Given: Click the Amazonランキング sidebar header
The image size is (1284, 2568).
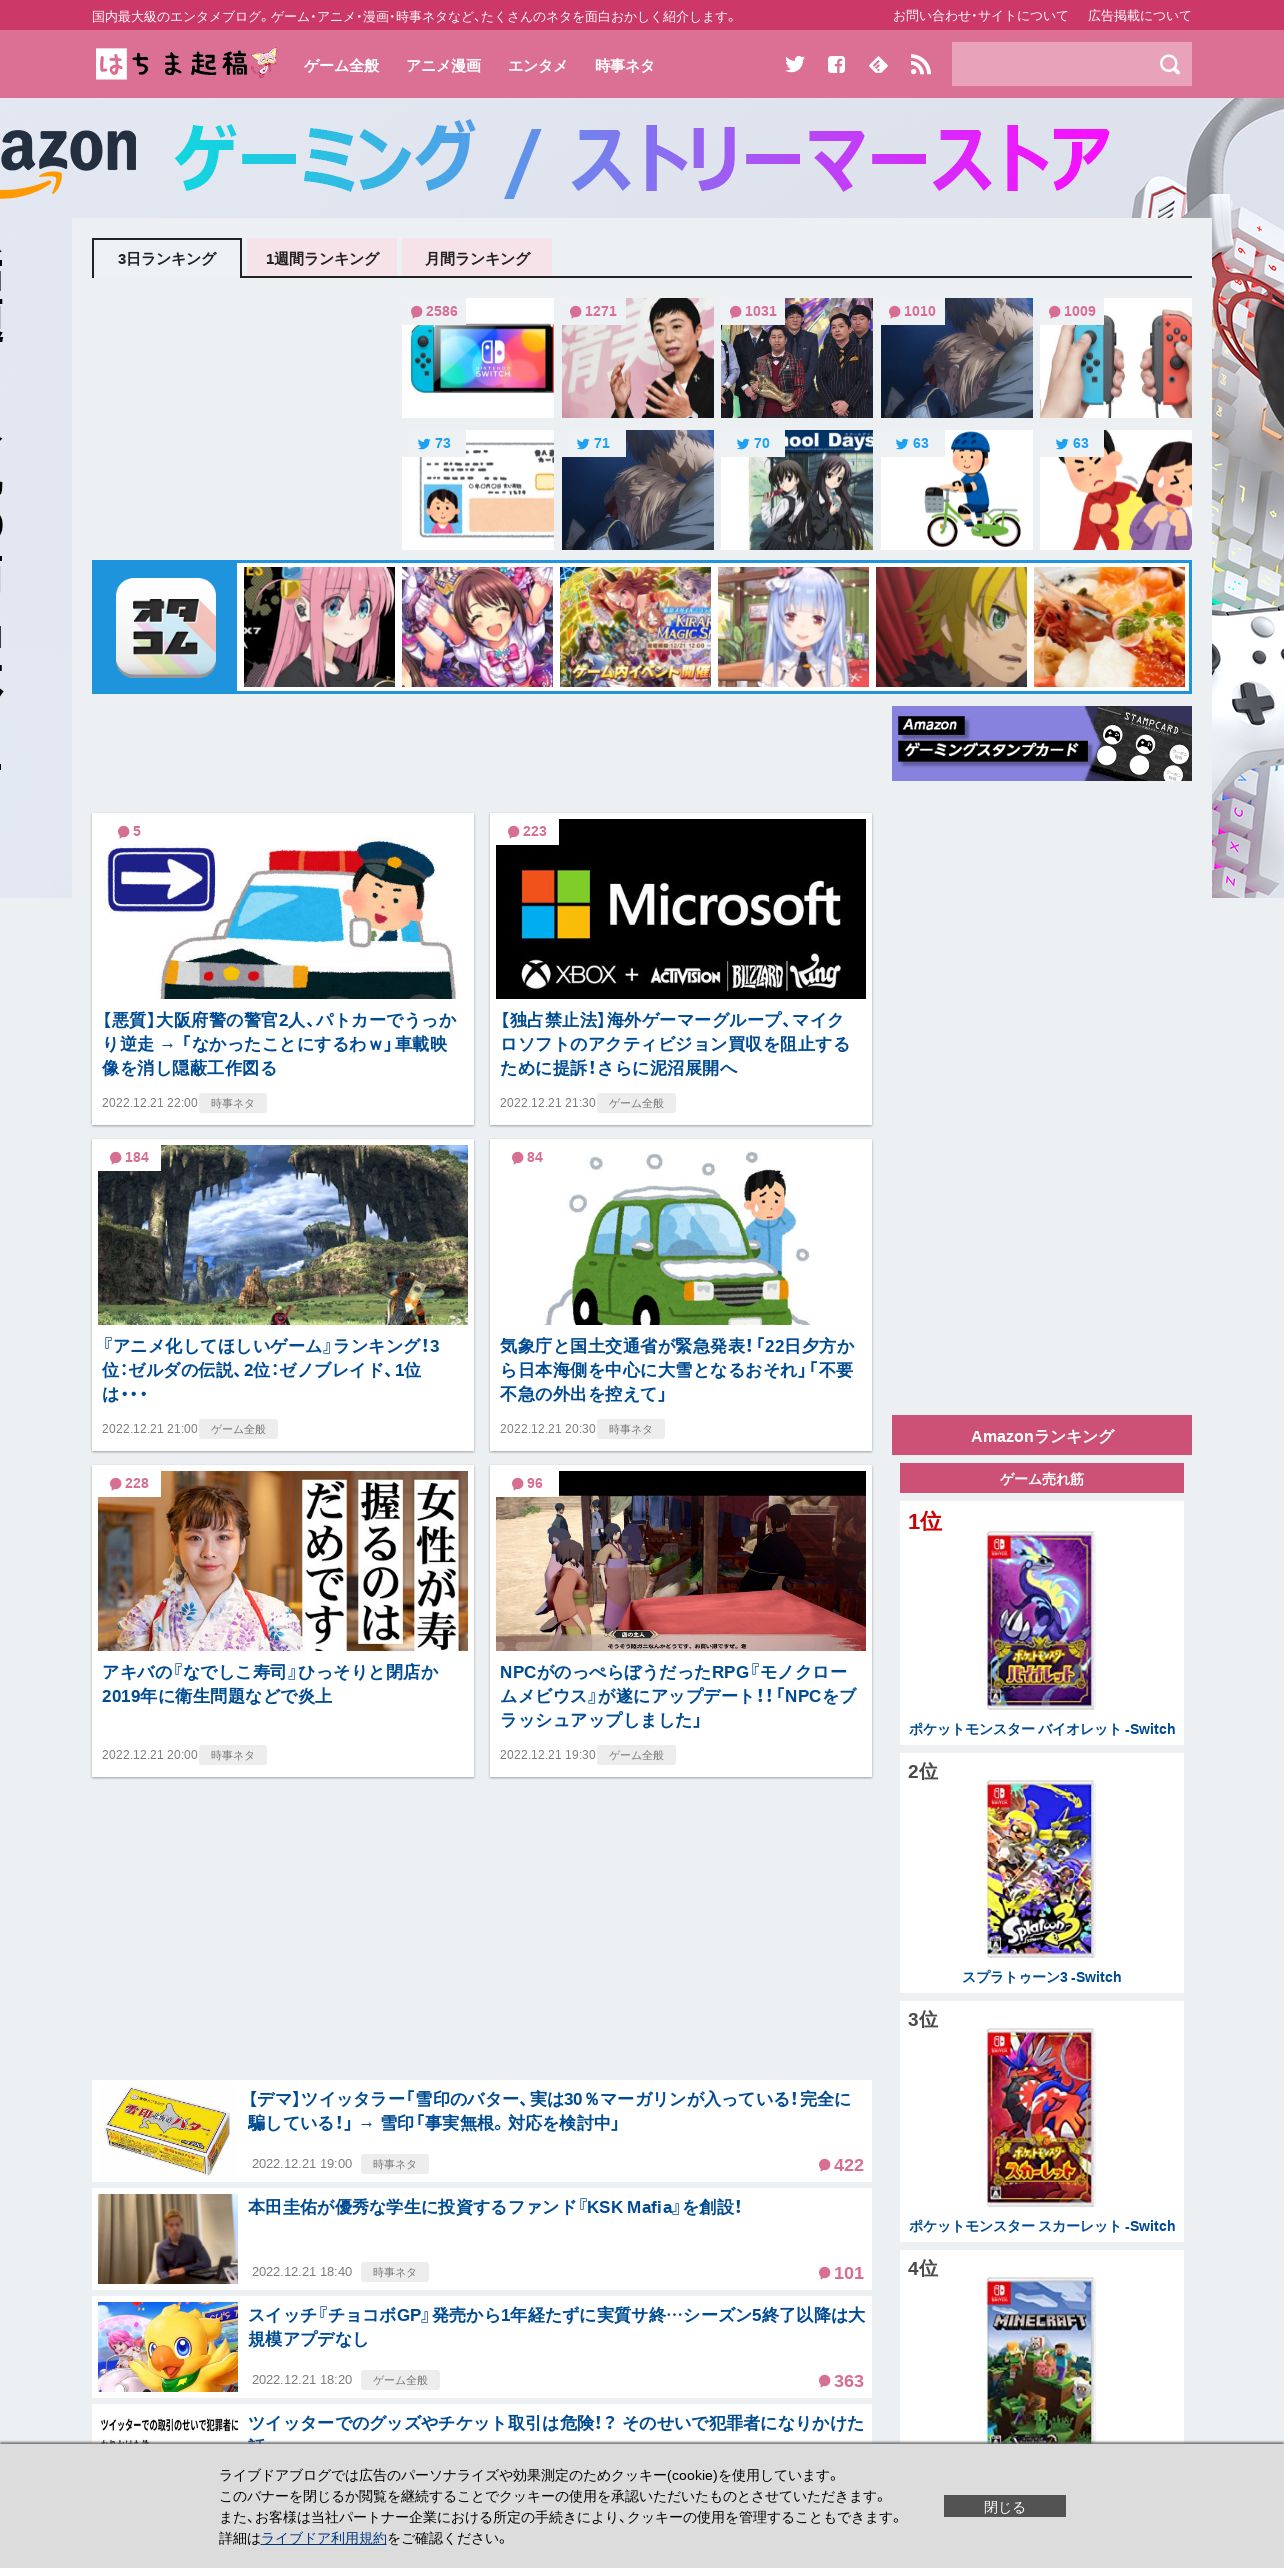Looking at the screenshot, I should pos(1042,1435).
